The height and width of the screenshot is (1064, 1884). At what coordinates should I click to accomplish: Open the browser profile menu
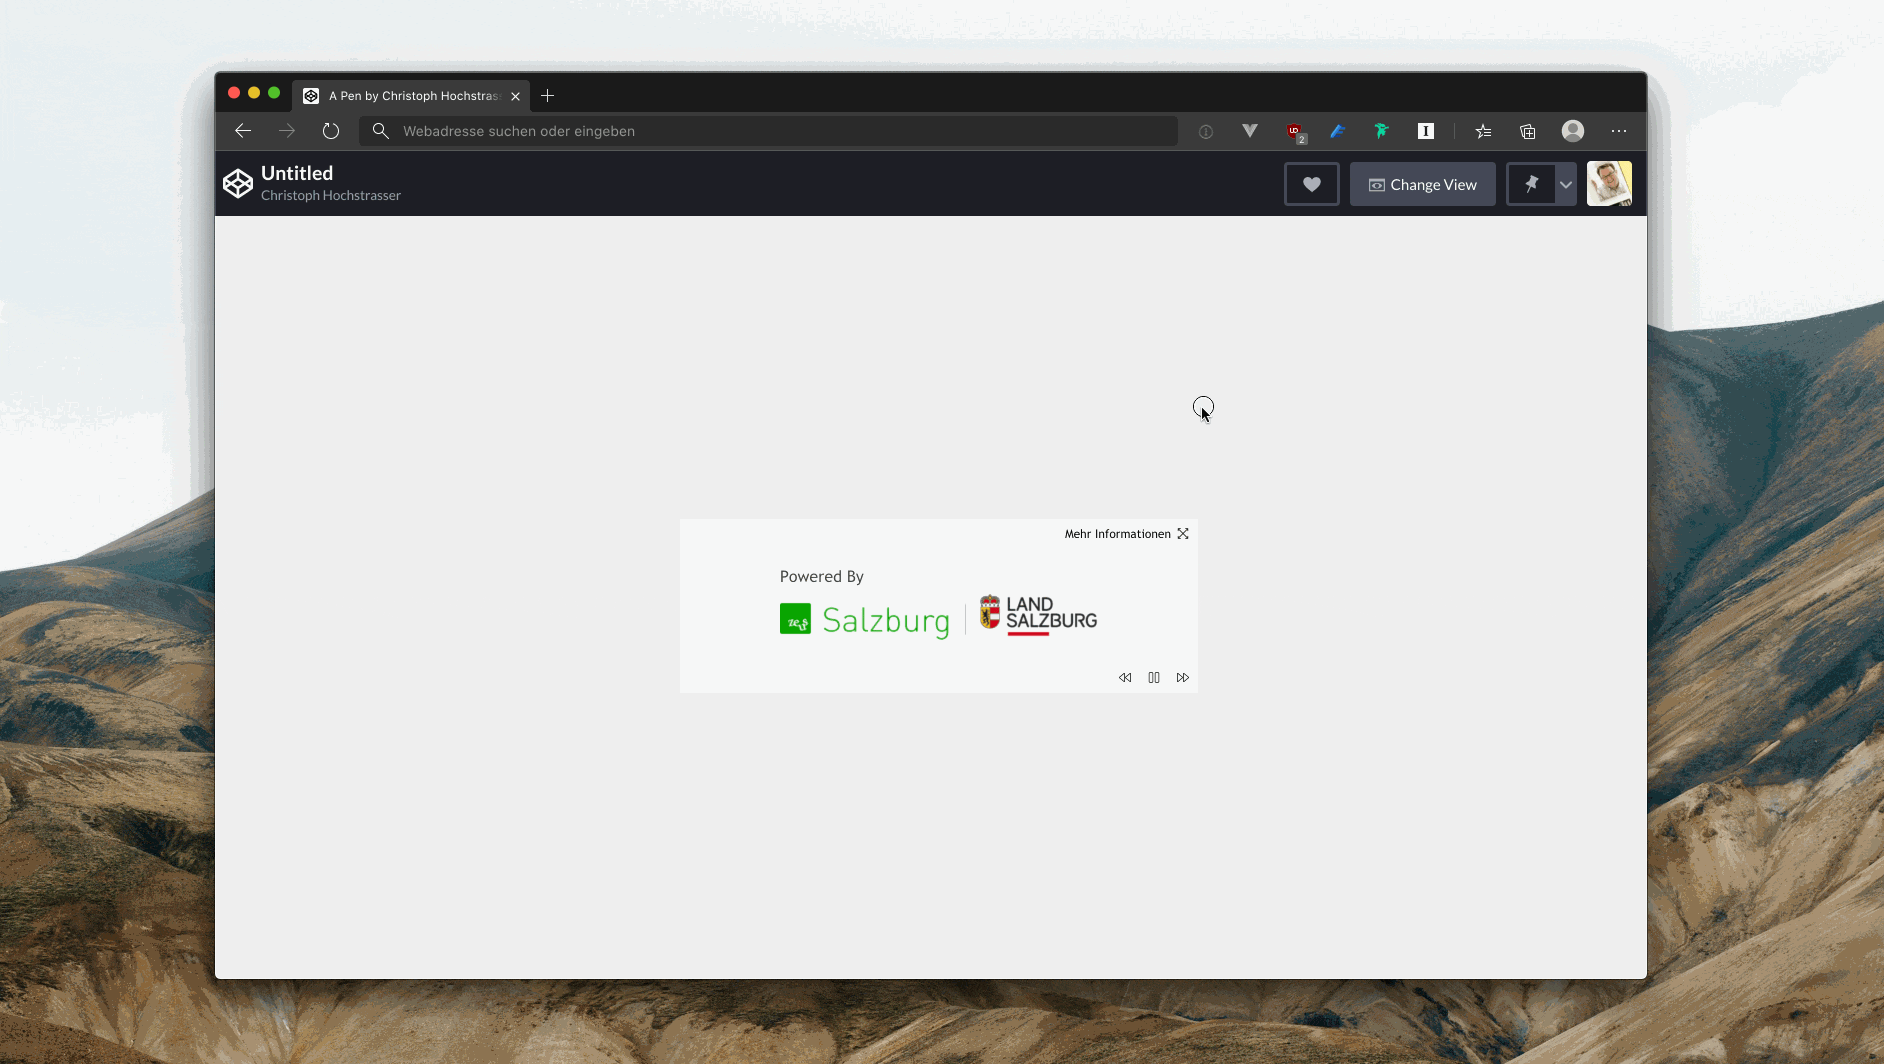pos(1573,131)
